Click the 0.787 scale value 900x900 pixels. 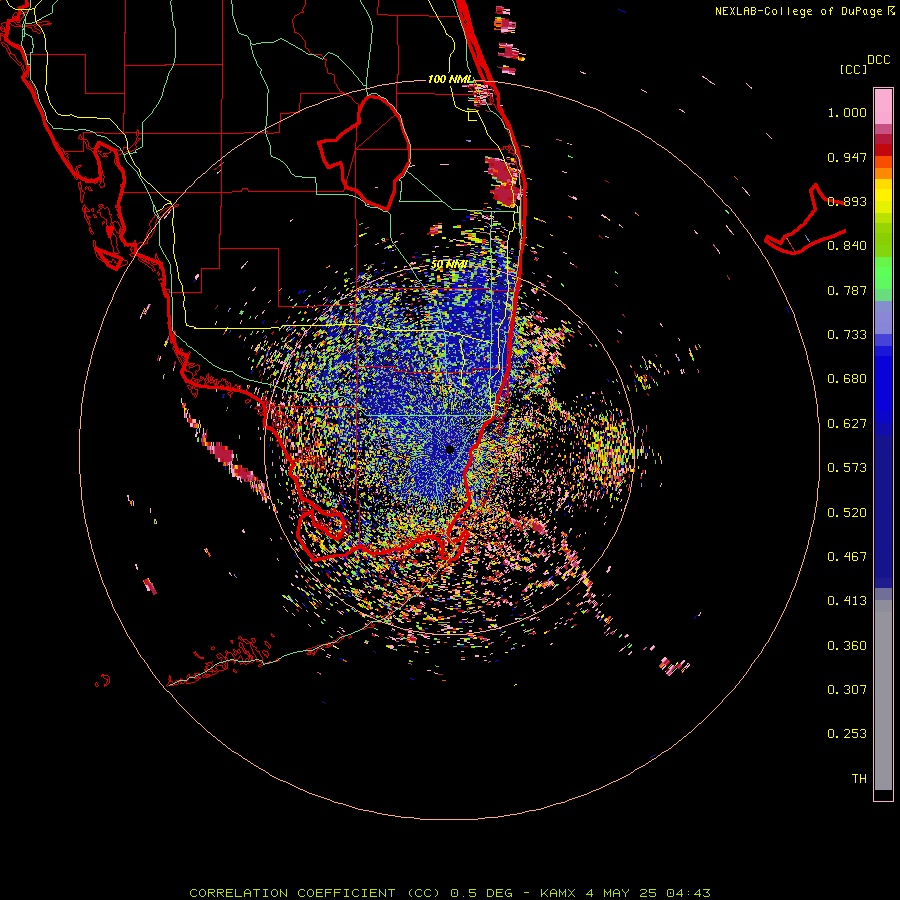click(x=847, y=290)
